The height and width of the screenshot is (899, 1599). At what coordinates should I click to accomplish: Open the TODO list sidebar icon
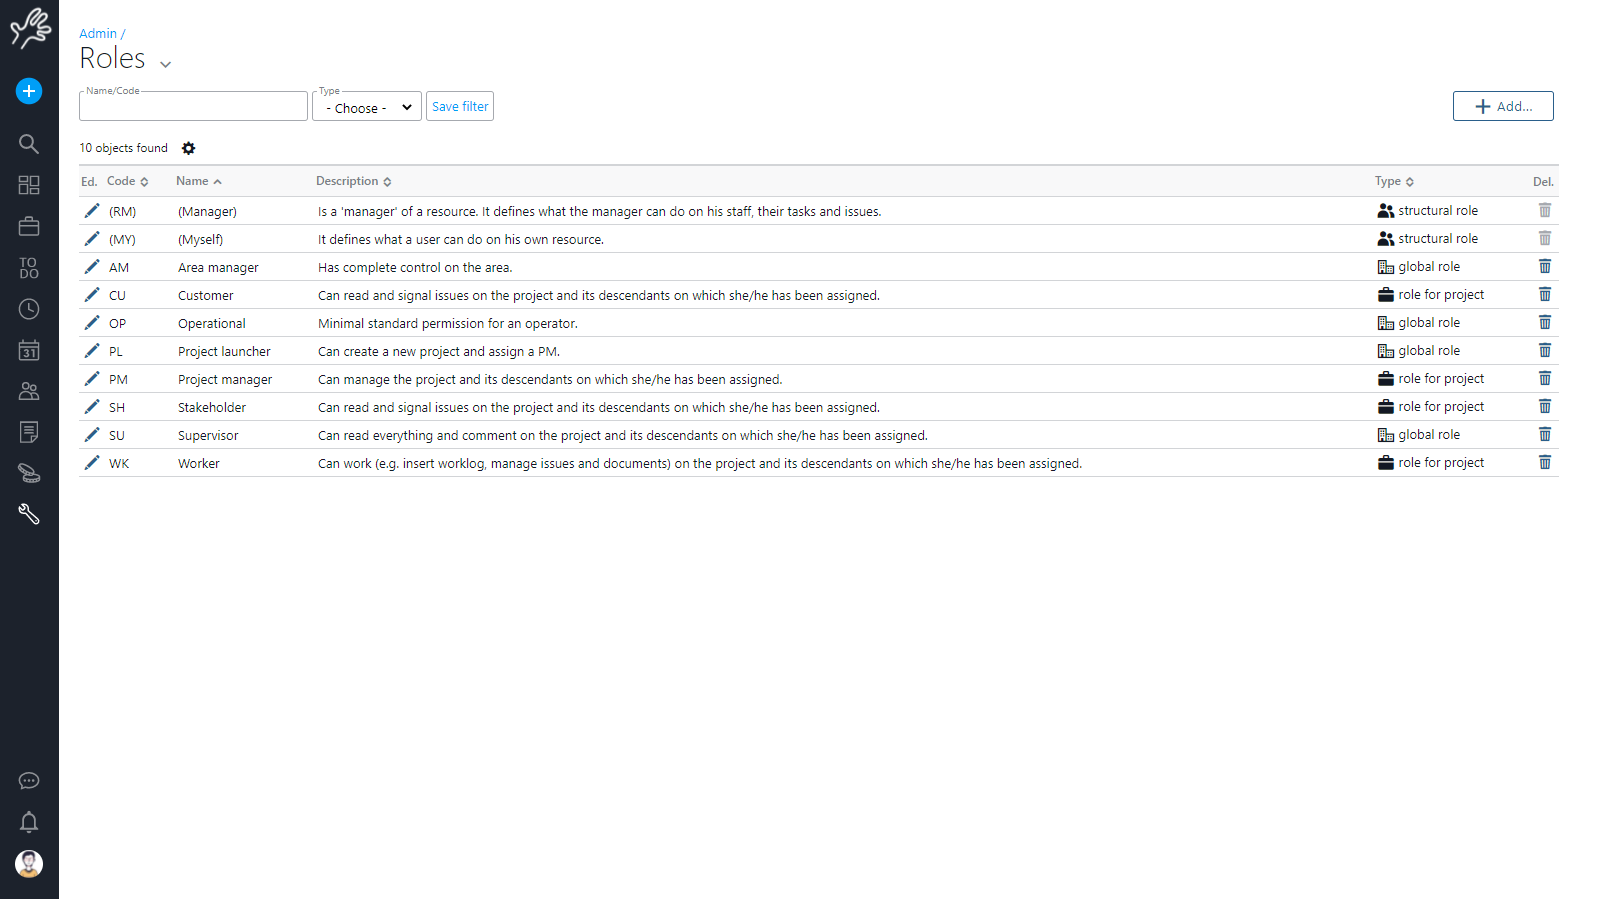29,268
